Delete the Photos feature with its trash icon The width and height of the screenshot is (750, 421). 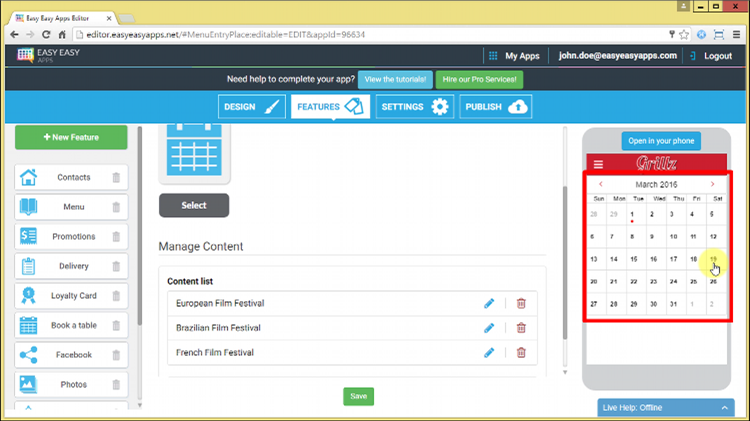pyautogui.click(x=116, y=384)
